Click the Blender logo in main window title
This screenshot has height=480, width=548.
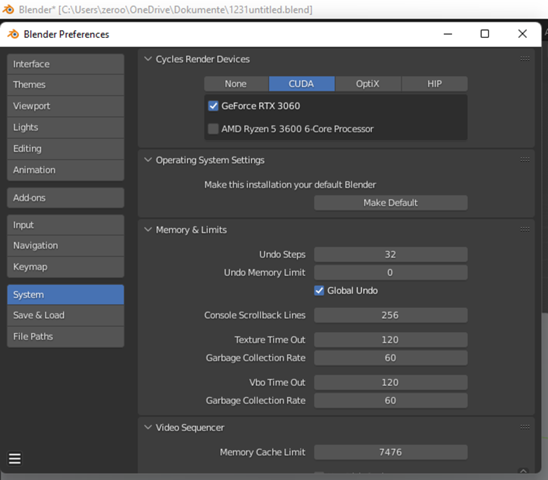[x=8, y=9]
